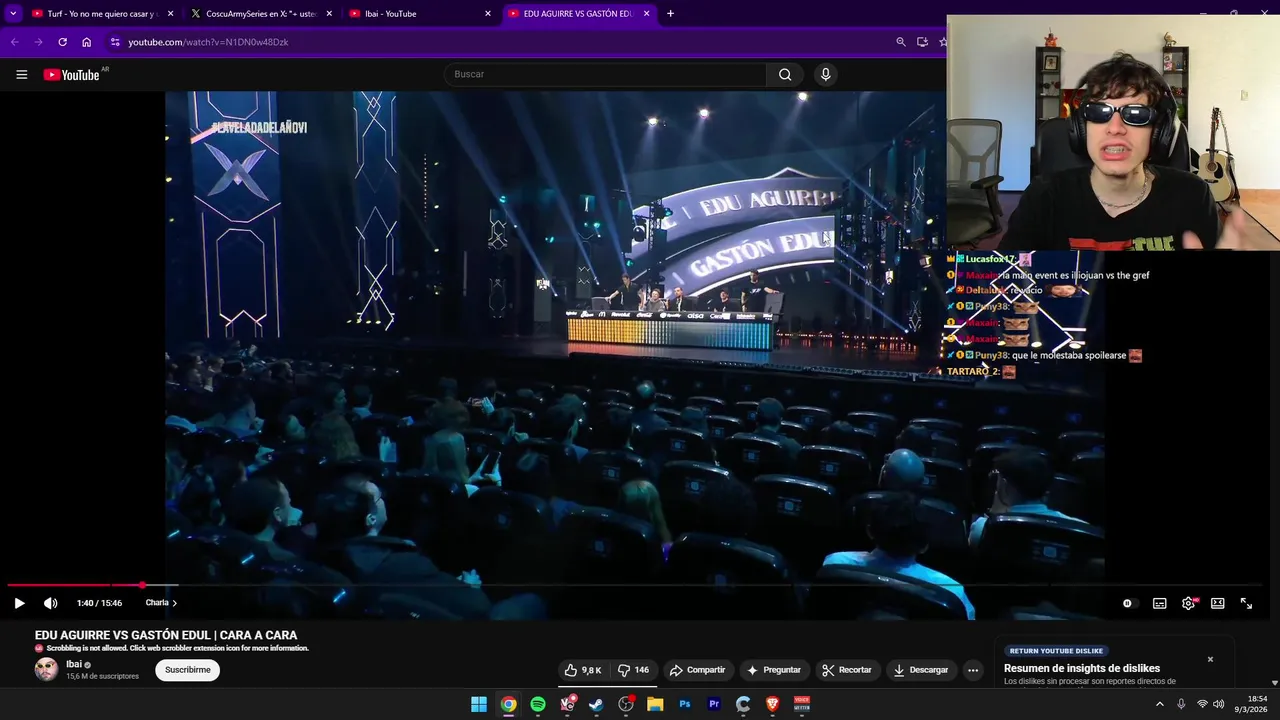Click the system tray microphone icon
Screen dimensions: 1280x720
tap(1181, 704)
